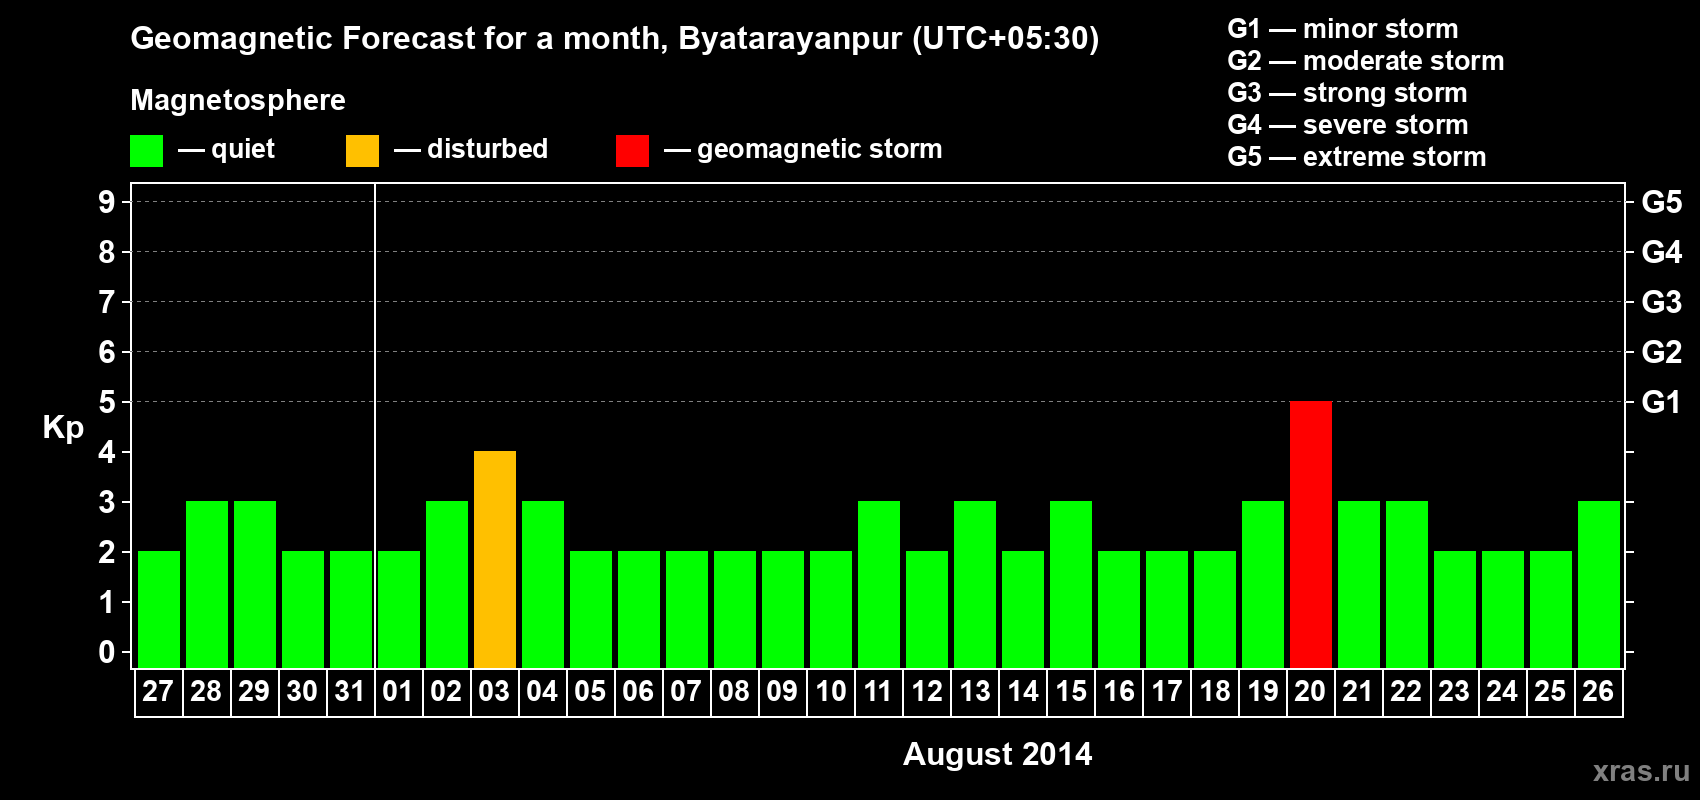Click the G3 label on right axis

1662,302
